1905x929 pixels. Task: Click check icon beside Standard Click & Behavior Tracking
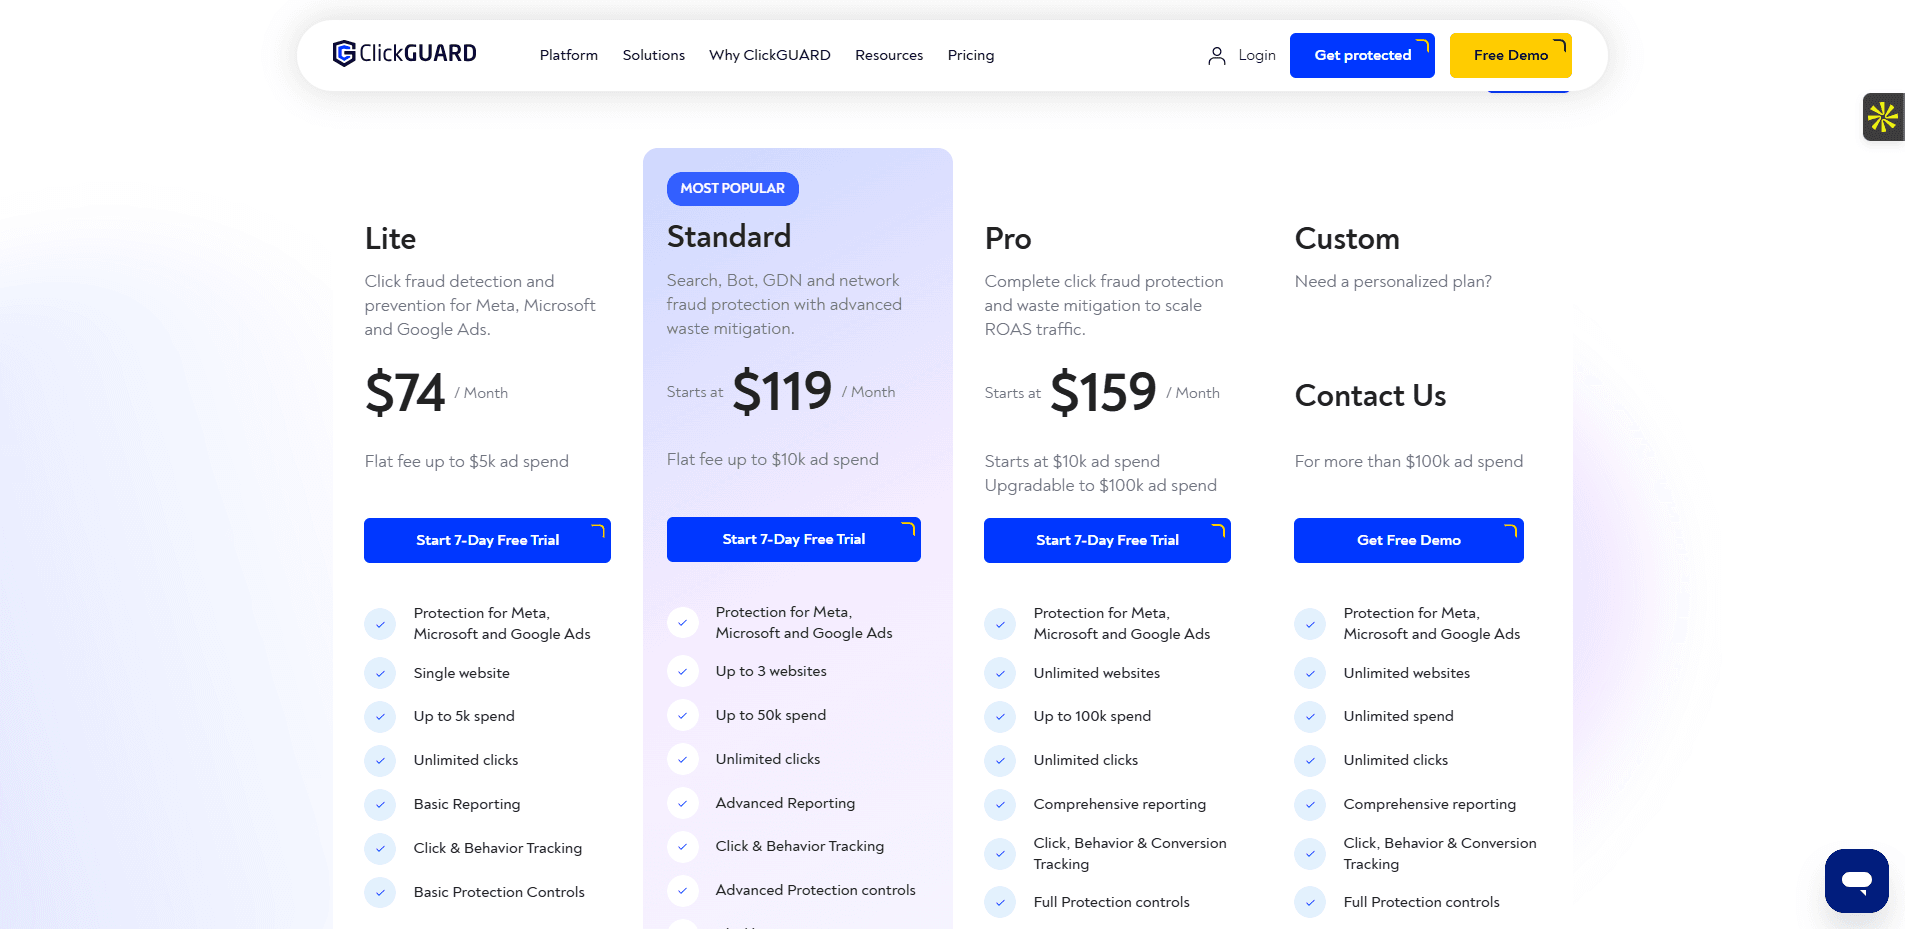point(682,847)
